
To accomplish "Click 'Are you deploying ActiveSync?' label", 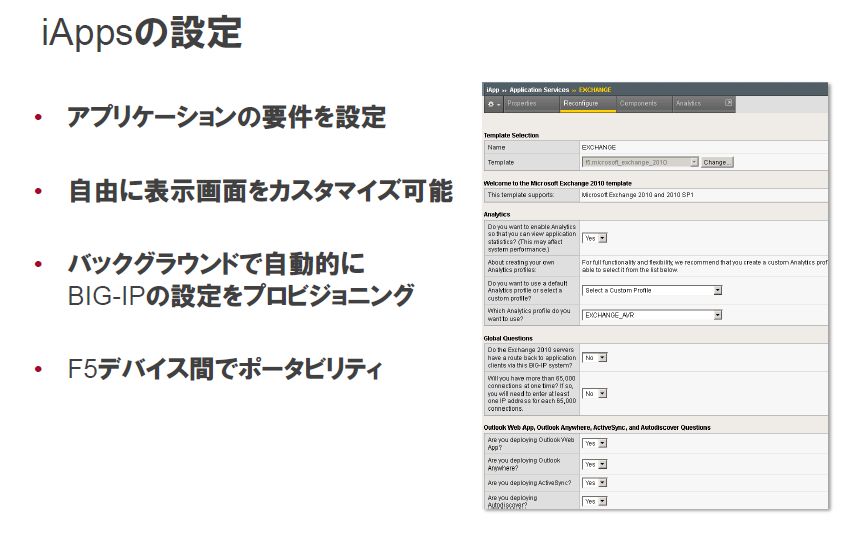I will pyautogui.click(x=529, y=483).
